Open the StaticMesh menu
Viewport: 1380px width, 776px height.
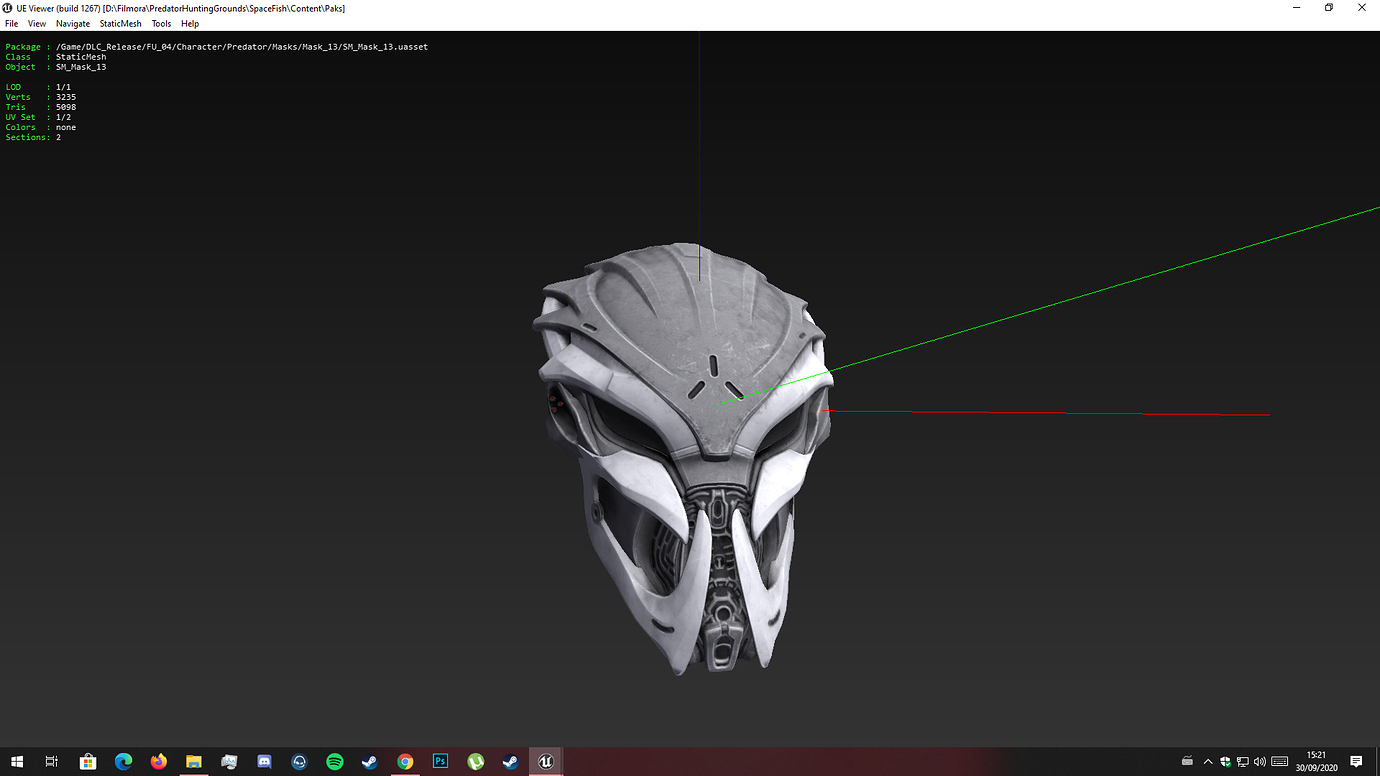120,23
